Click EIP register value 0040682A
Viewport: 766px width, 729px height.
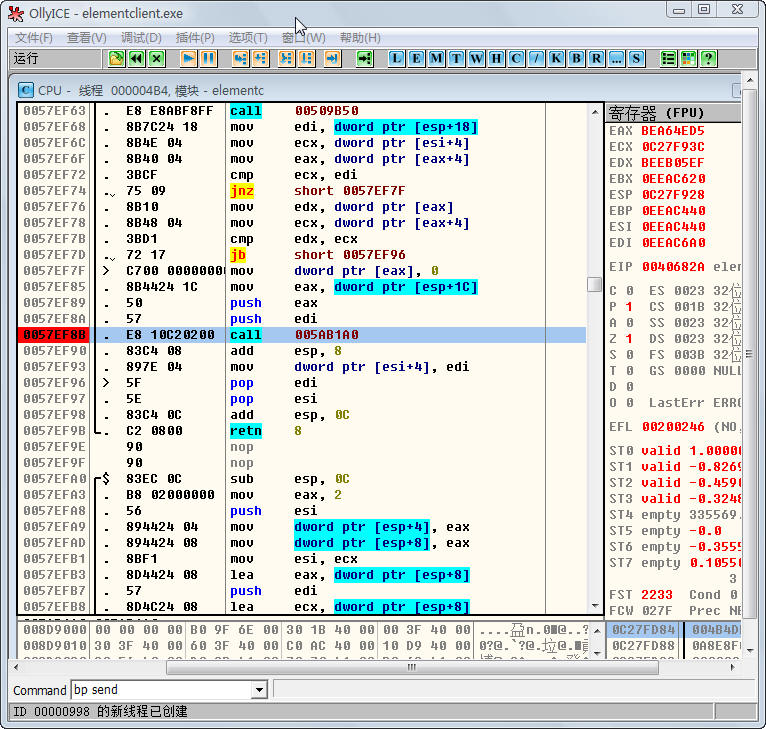click(x=673, y=267)
